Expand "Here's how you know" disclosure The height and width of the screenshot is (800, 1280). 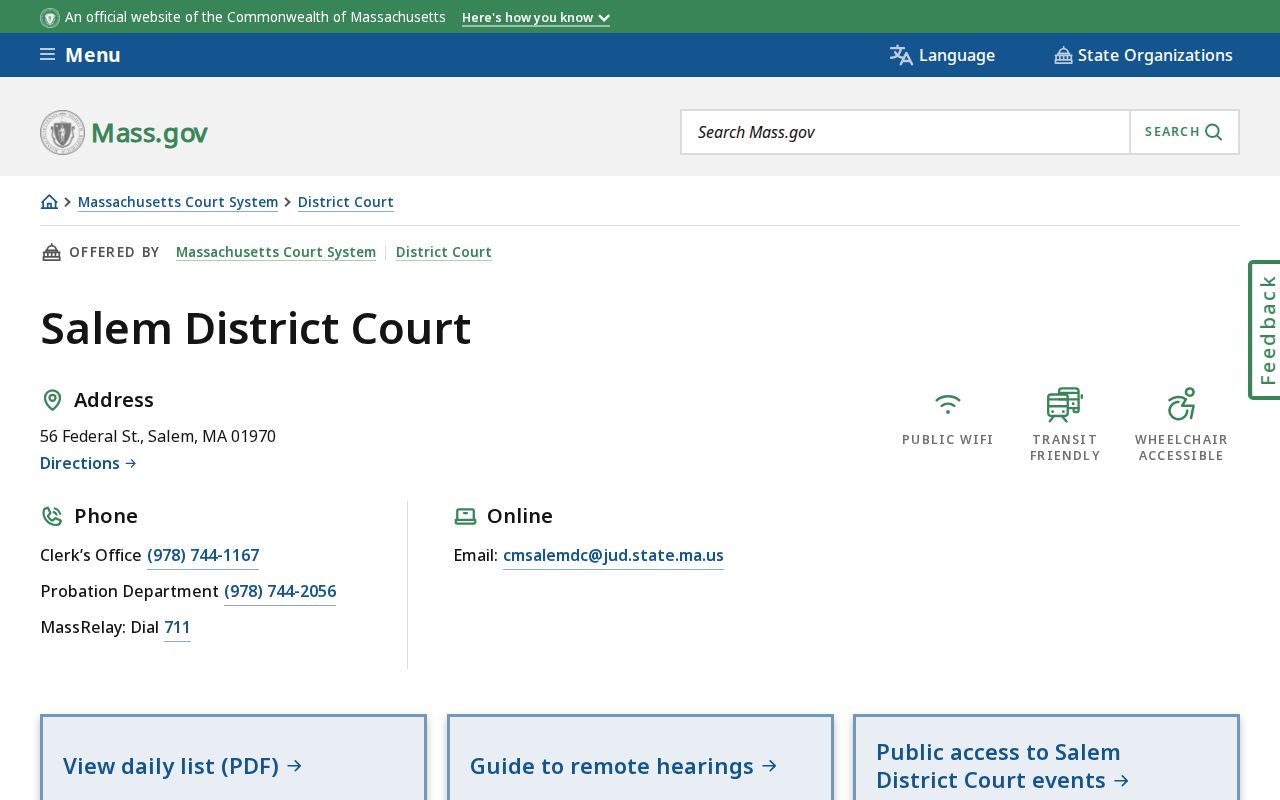pos(536,17)
